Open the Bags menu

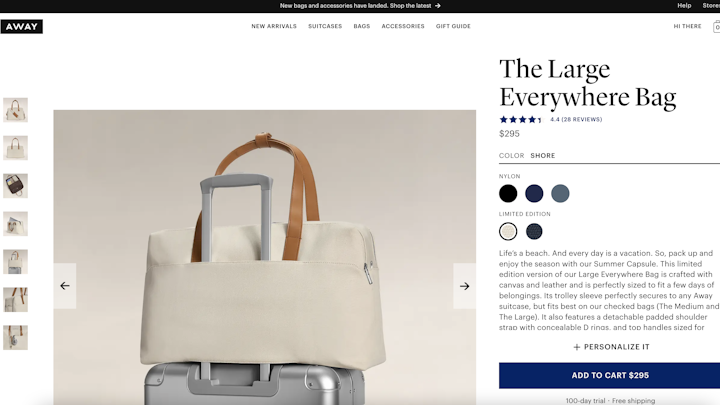362,26
